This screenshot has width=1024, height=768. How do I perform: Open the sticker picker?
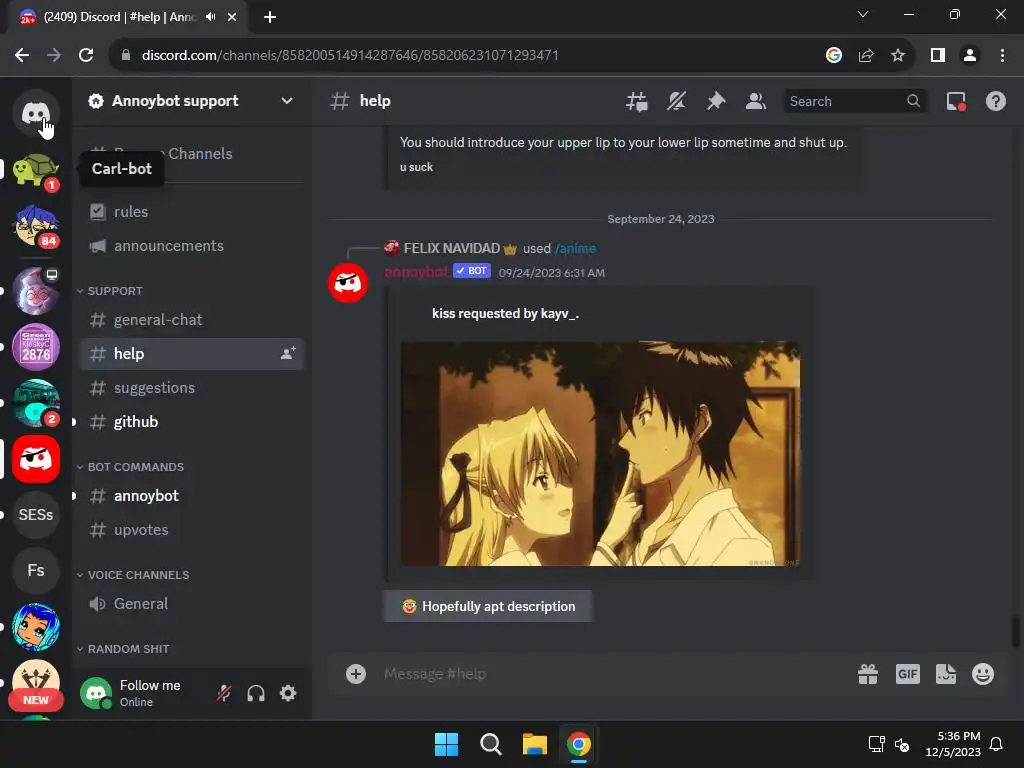[946, 674]
